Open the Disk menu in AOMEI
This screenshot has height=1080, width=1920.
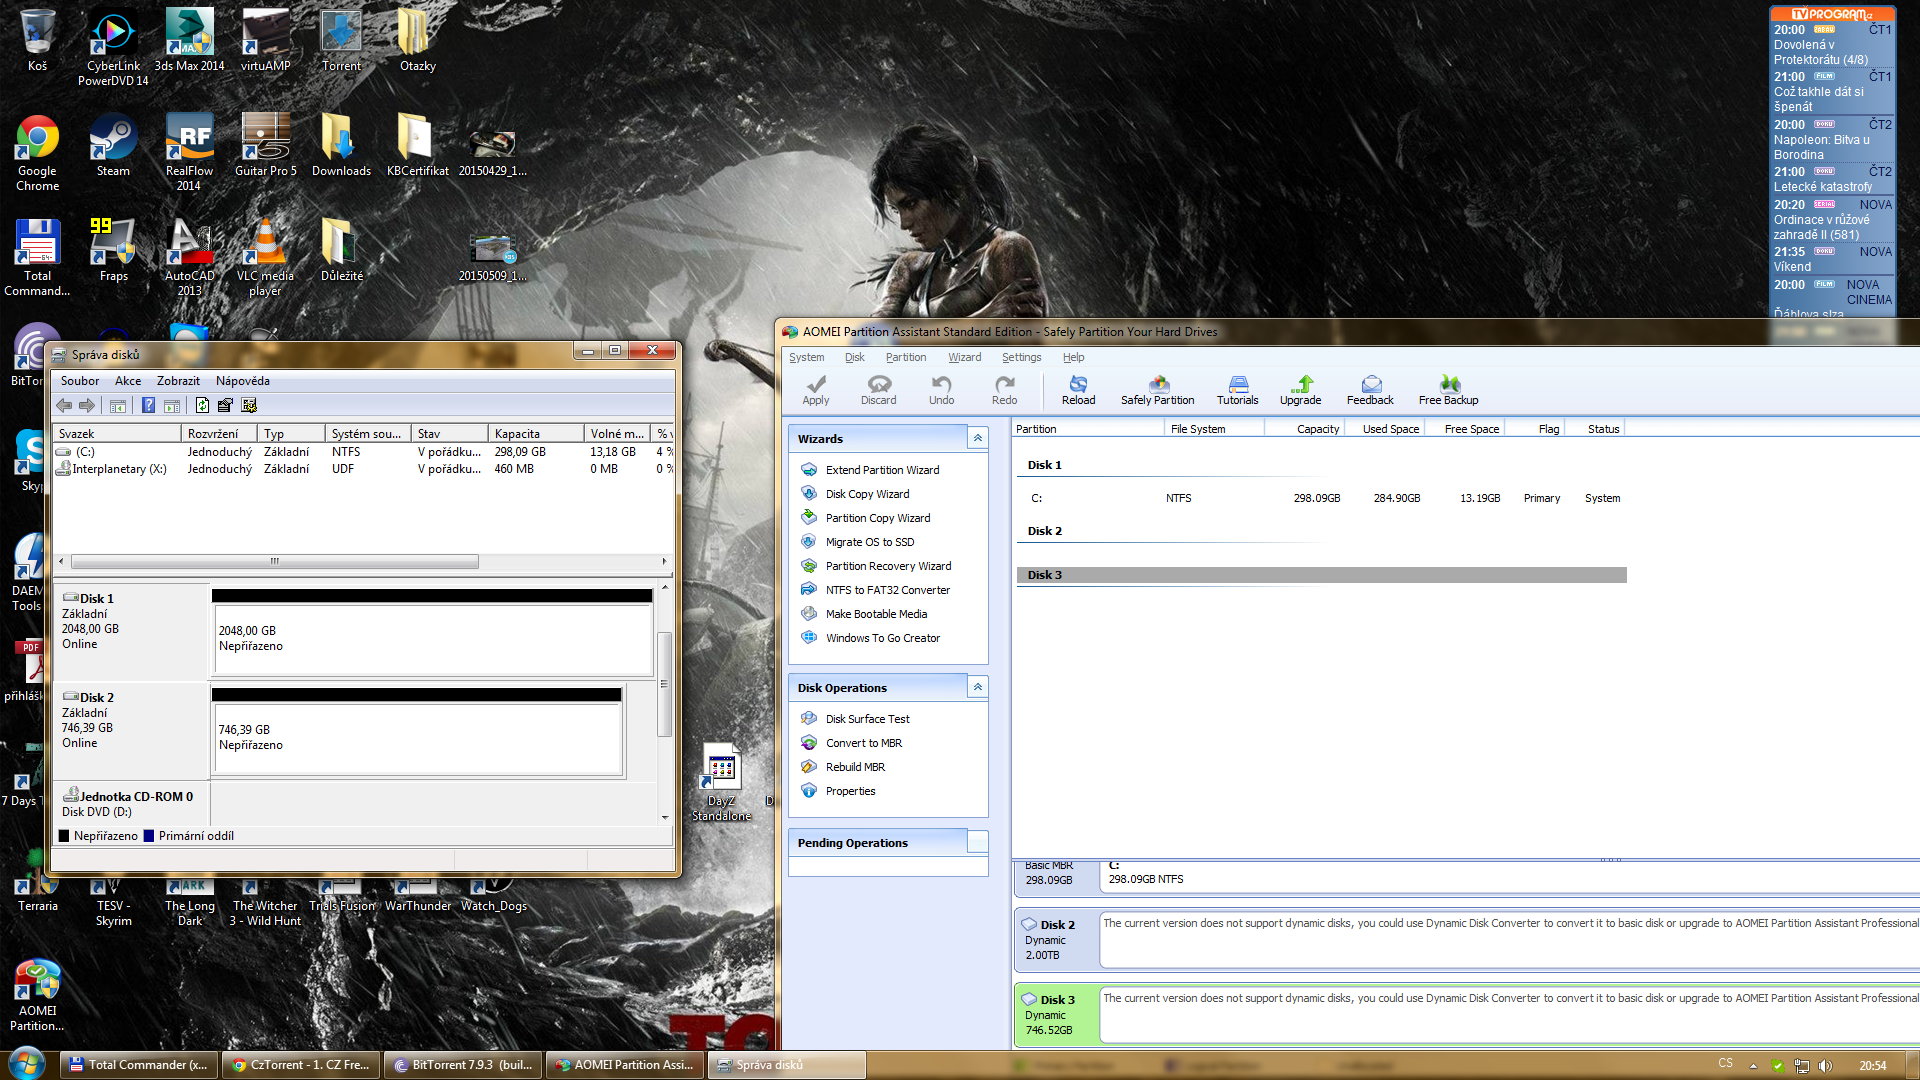coord(855,357)
